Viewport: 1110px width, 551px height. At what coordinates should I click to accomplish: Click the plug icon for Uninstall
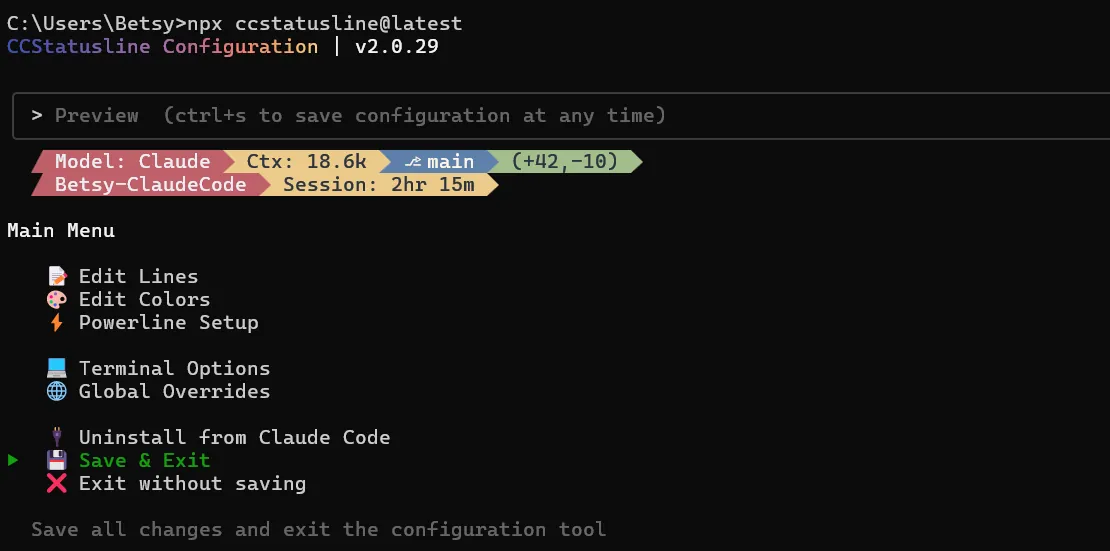pos(57,438)
